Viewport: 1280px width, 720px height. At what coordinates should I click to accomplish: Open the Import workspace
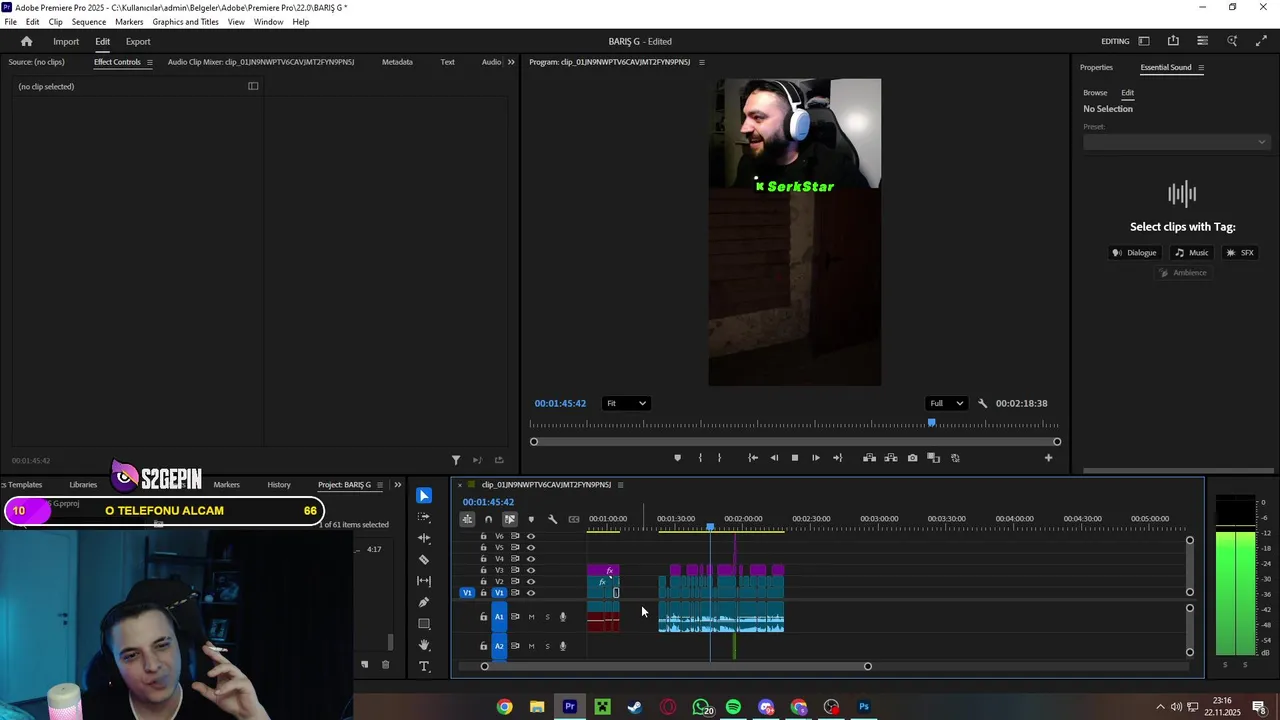(x=66, y=42)
